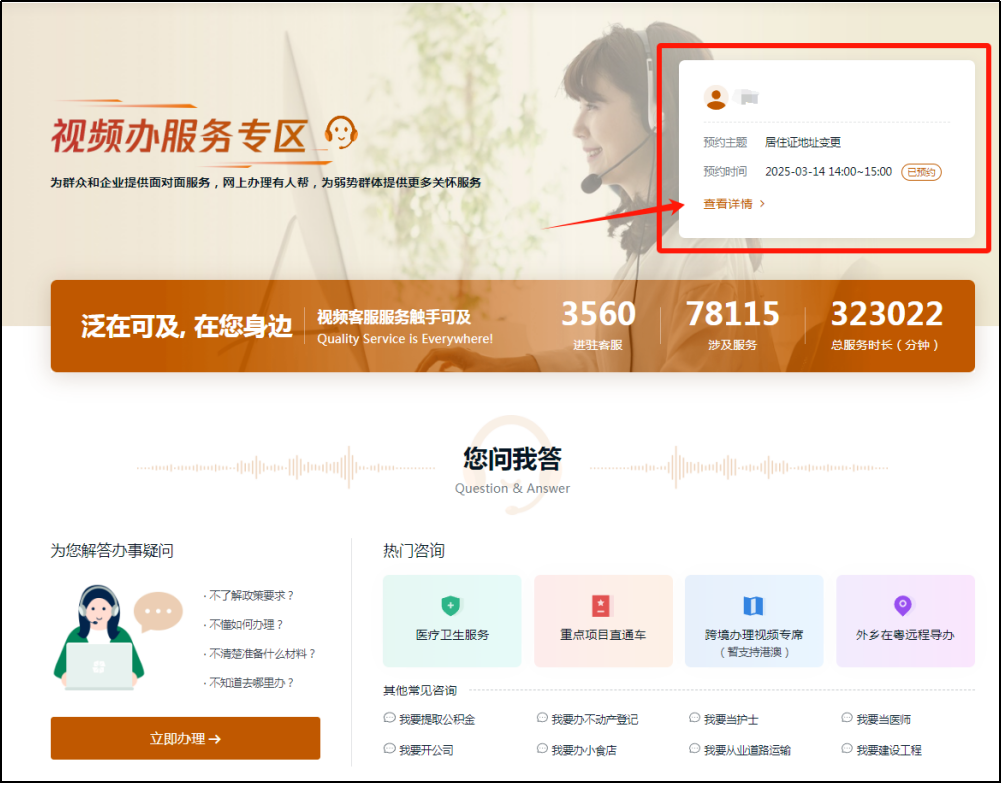This screenshot has width=1001, height=785.
Task: Click the chat bubble icon before 我要提取公积金
Action: point(388,718)
